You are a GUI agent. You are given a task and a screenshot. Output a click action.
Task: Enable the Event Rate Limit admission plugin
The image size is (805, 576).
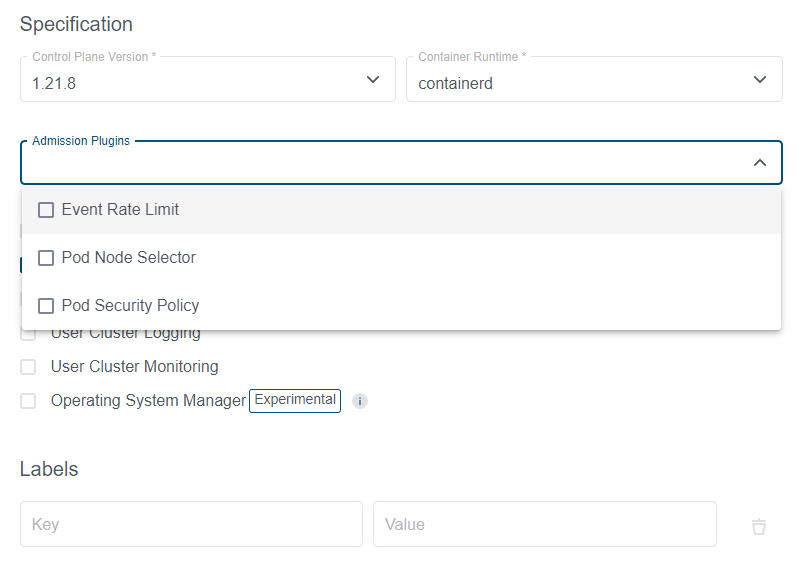(x=45, y=209)
